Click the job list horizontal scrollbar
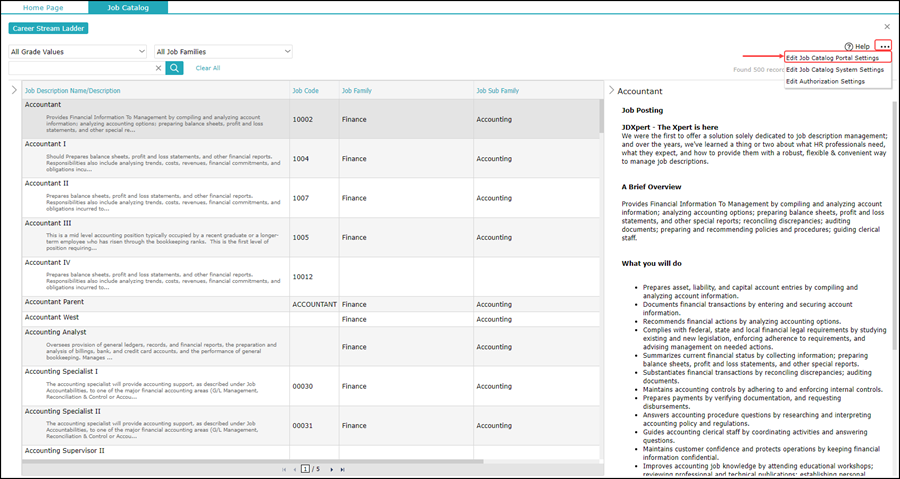The width and height of the screenshot is (900, 479). coord(253,461)
